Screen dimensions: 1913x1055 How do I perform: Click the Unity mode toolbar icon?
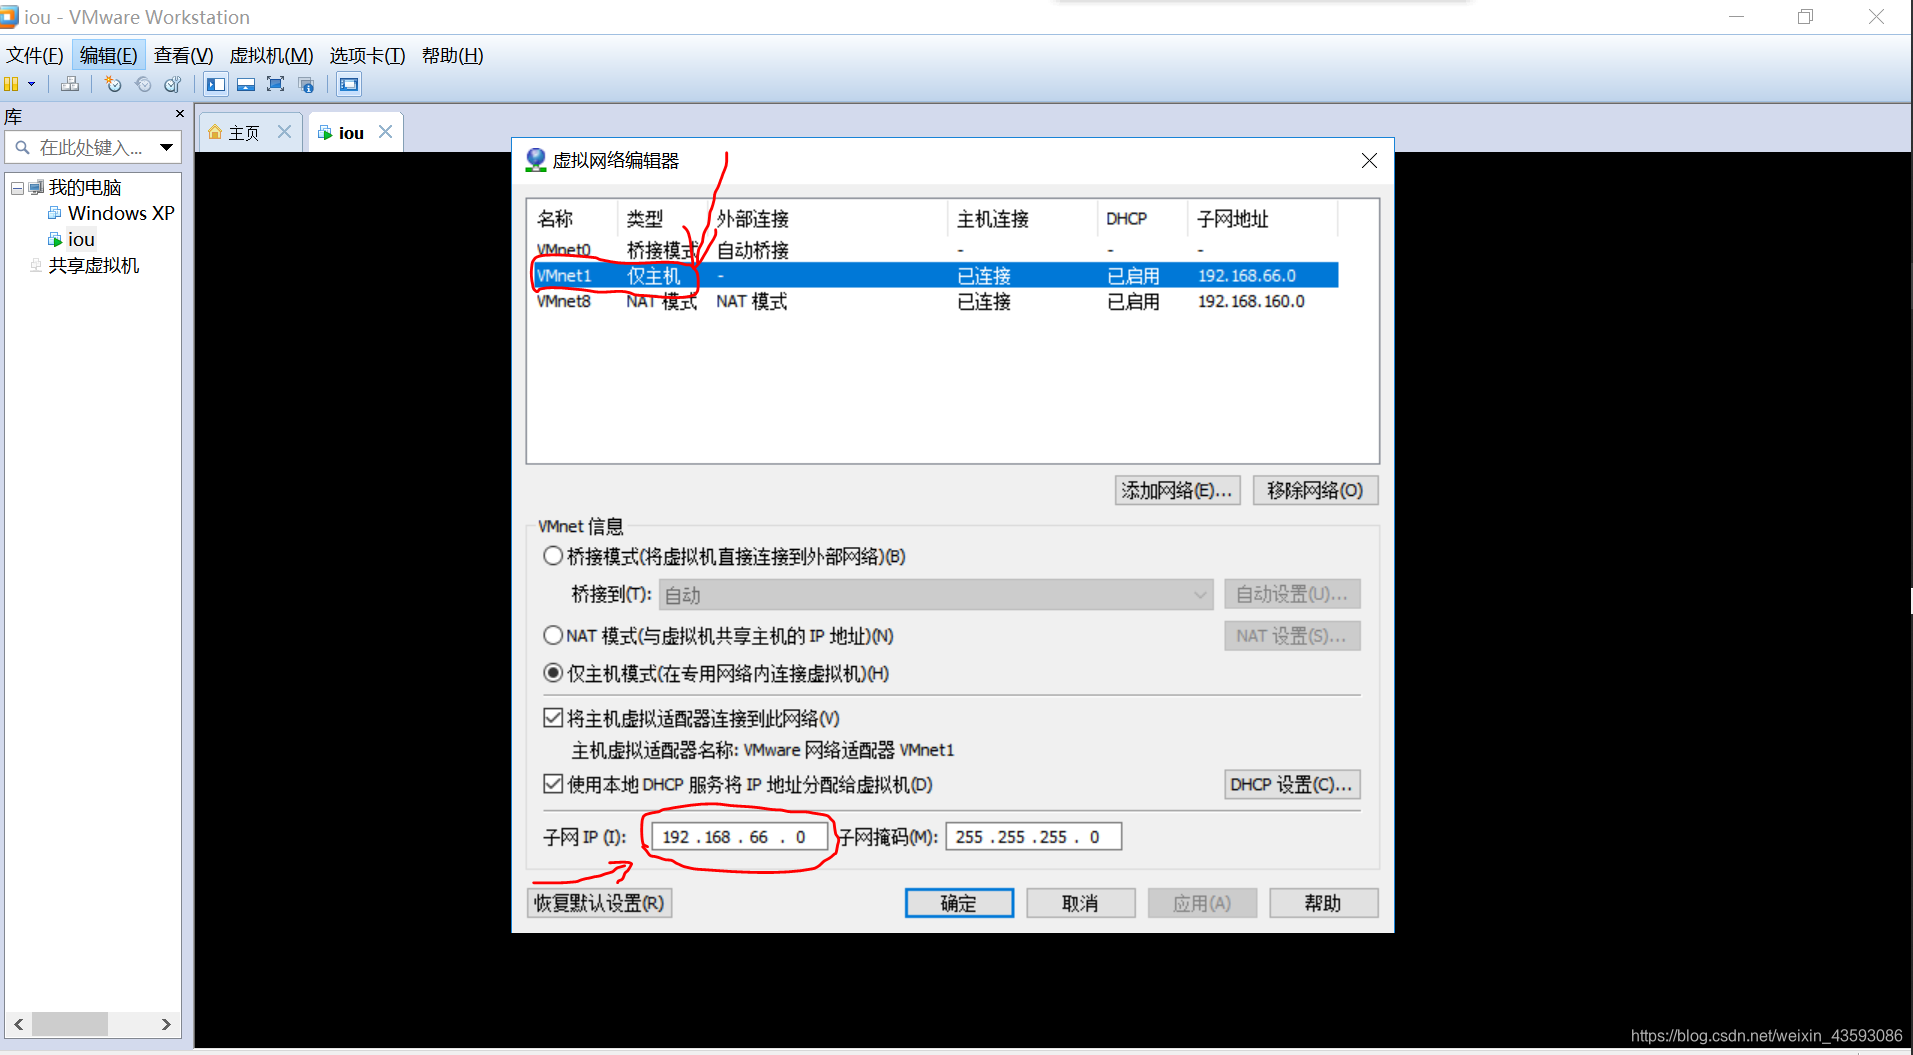[x=306, y=85]
